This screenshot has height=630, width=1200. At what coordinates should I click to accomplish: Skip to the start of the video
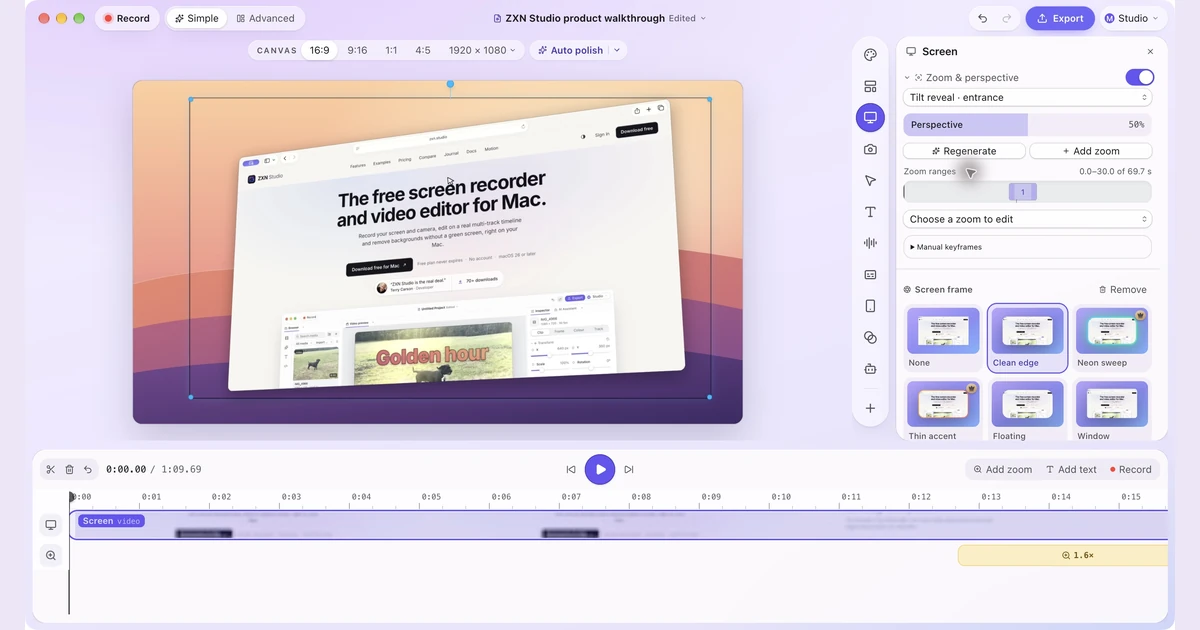click(571, 469)
